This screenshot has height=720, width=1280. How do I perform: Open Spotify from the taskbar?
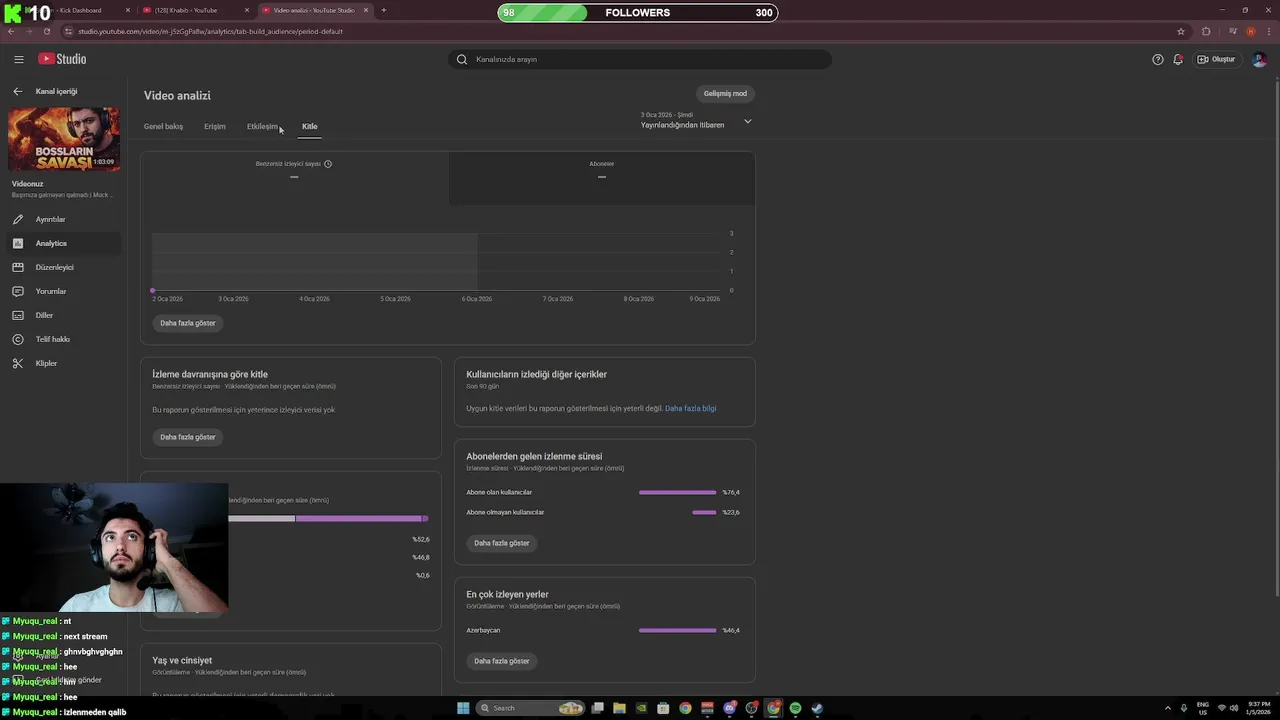(x=795, y=708)
